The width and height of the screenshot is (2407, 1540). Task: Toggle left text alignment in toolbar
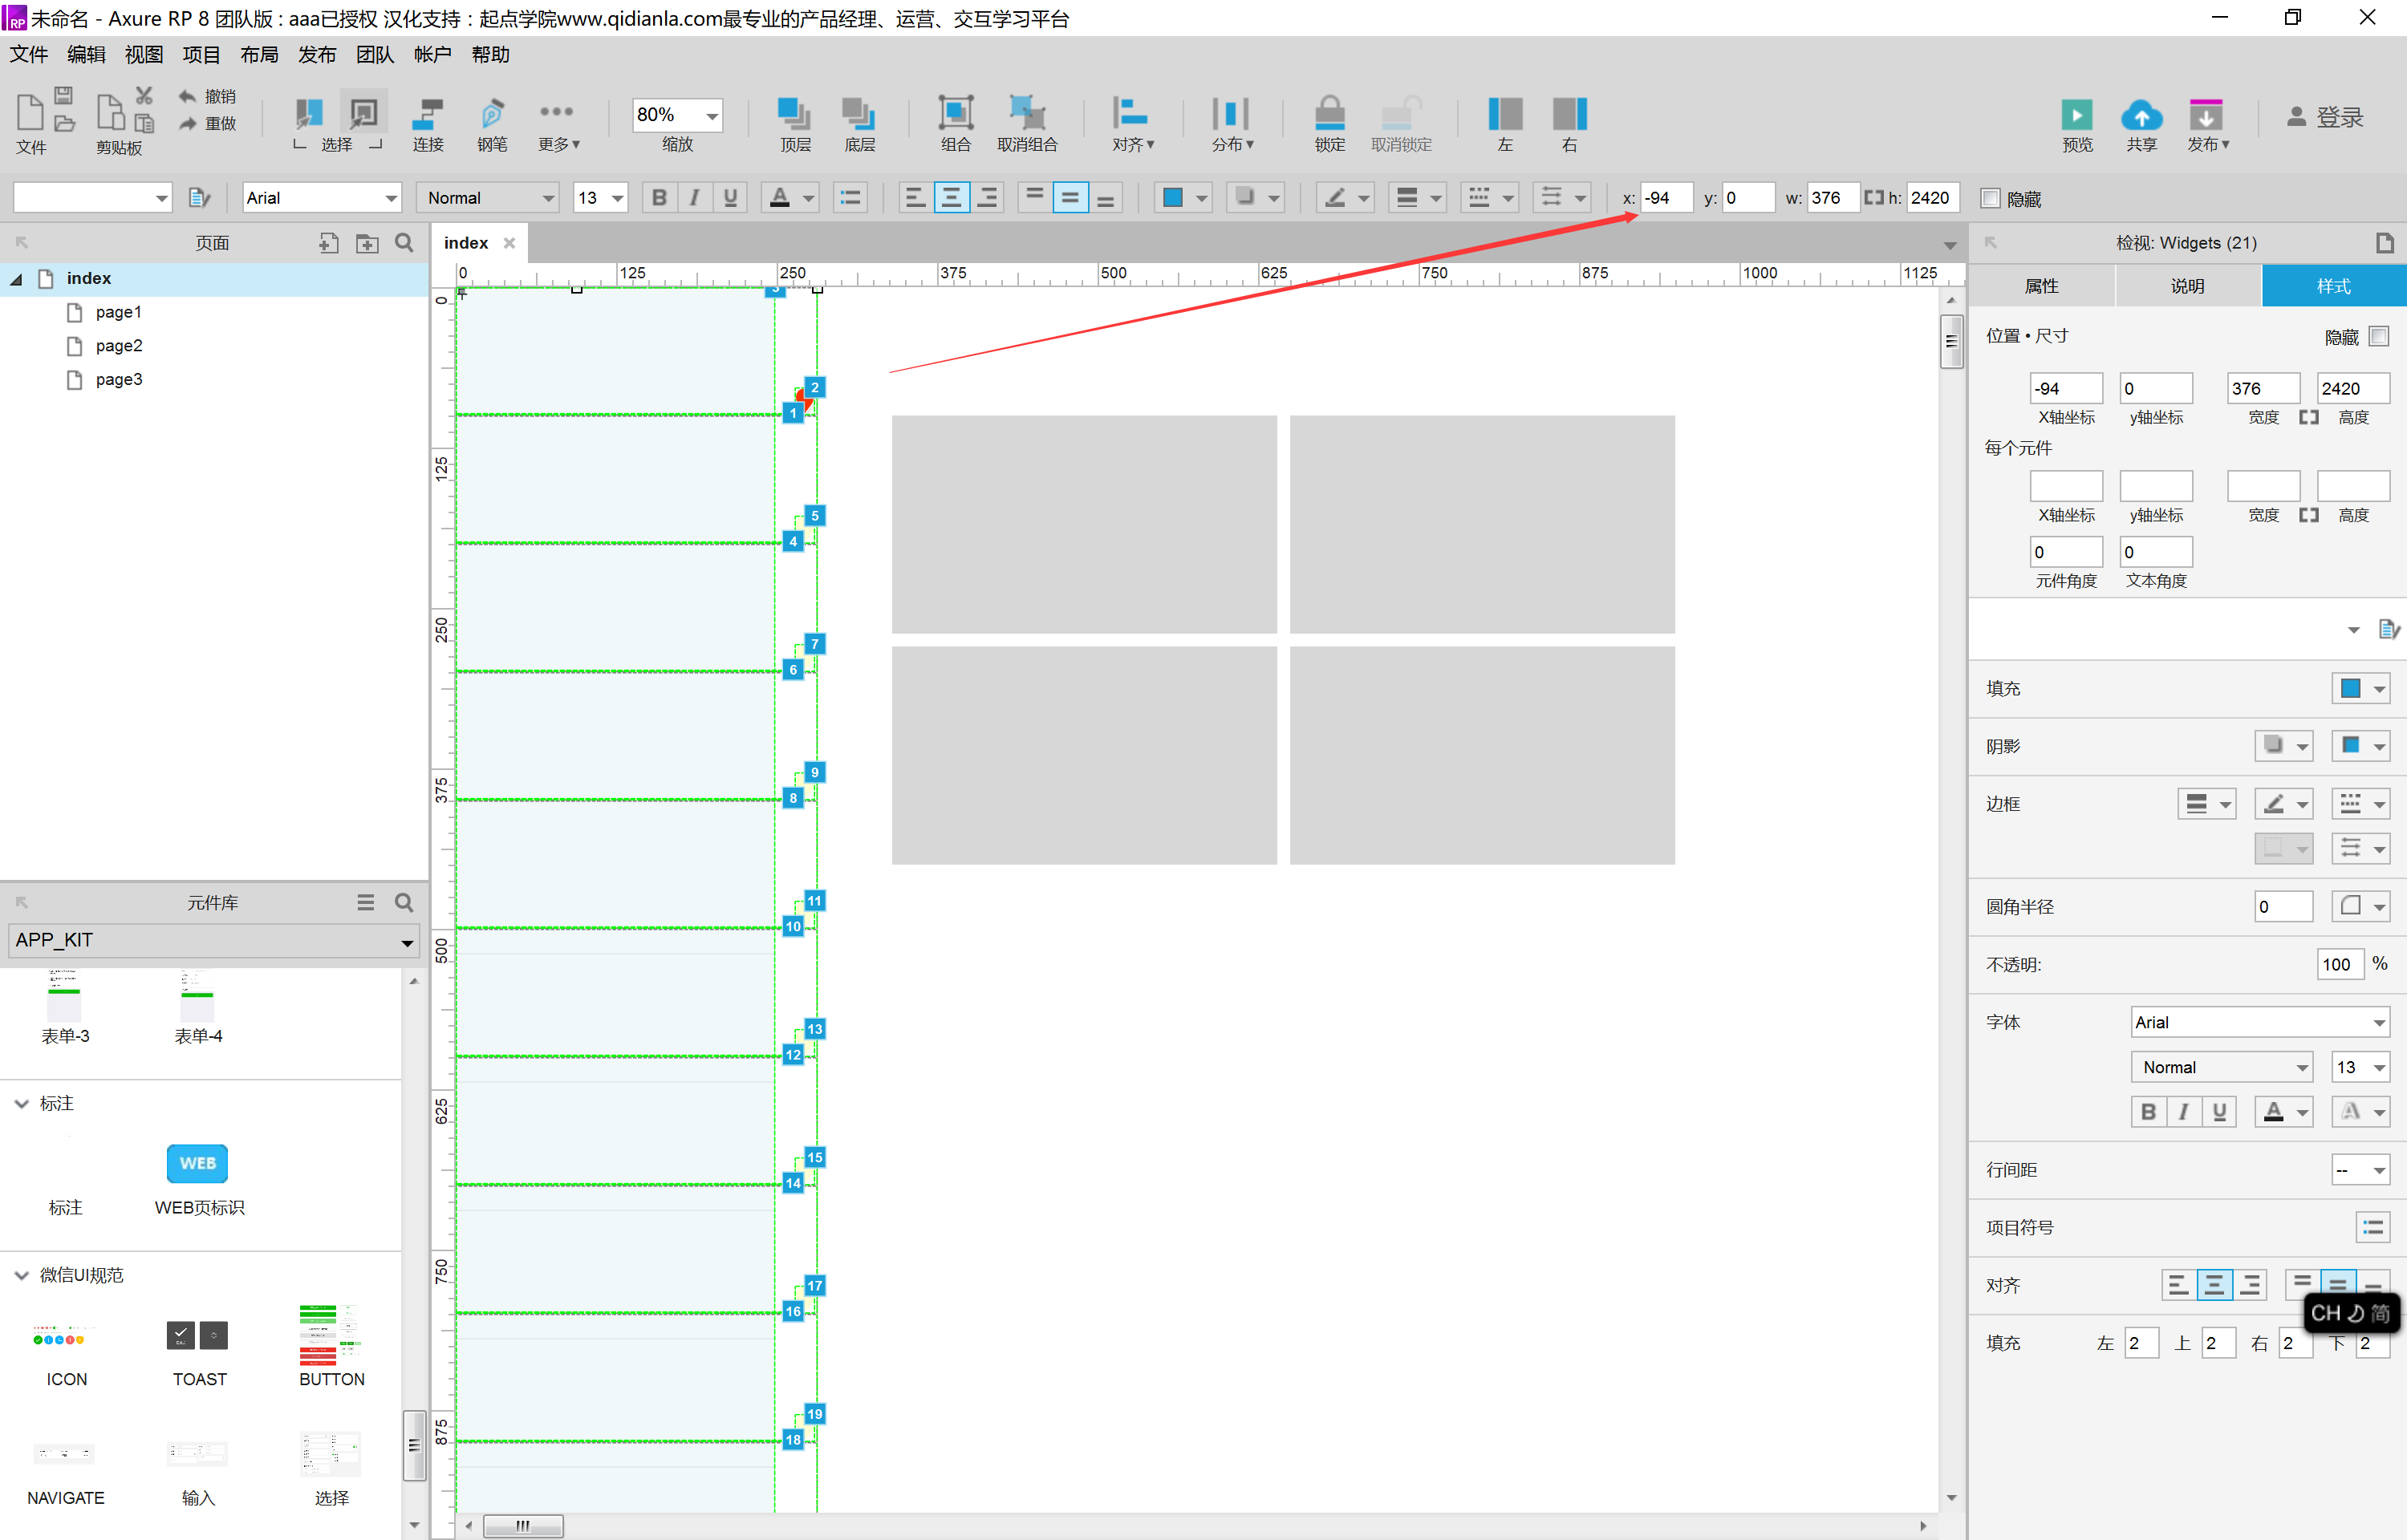[915, 198]
